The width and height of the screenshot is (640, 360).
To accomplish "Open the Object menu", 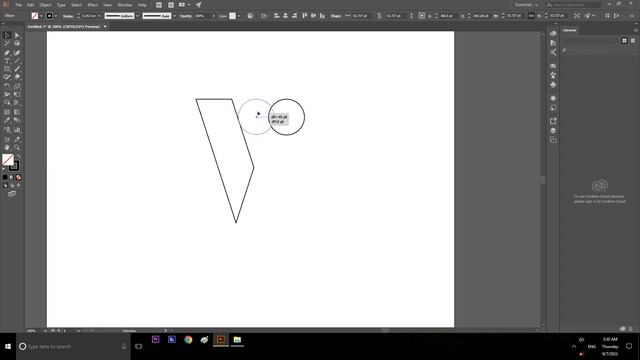I will (x=45, y=5).
